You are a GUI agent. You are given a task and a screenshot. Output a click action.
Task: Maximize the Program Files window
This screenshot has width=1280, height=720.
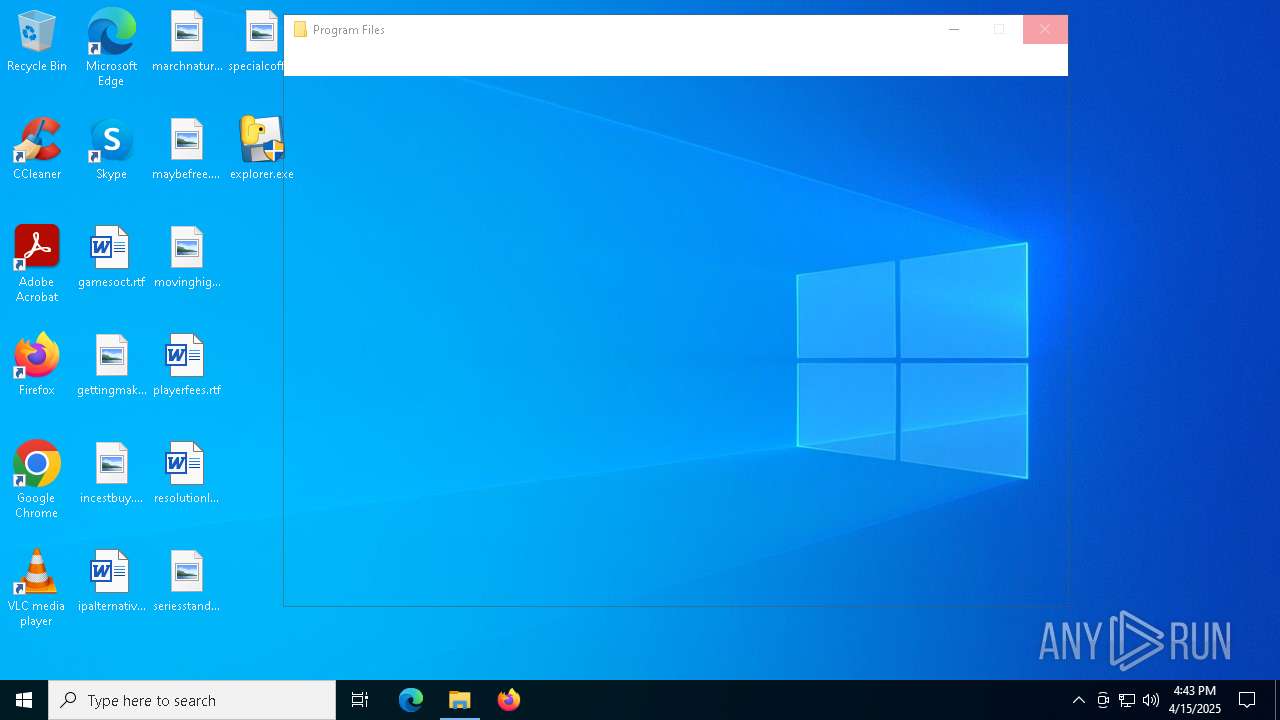(999, 30)
